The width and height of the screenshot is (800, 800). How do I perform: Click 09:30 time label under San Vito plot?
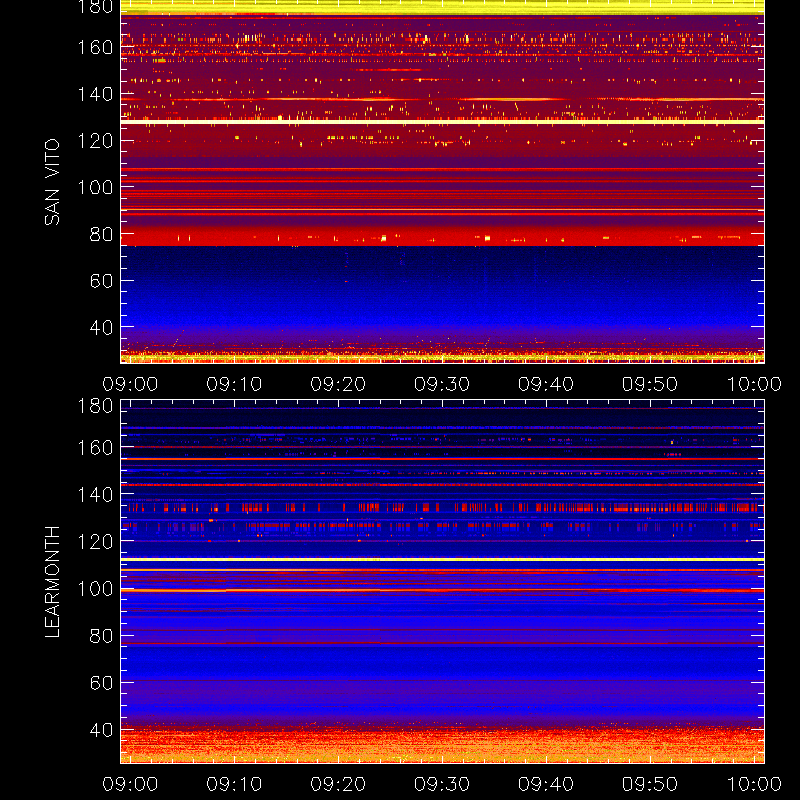(x=442, y=384)
